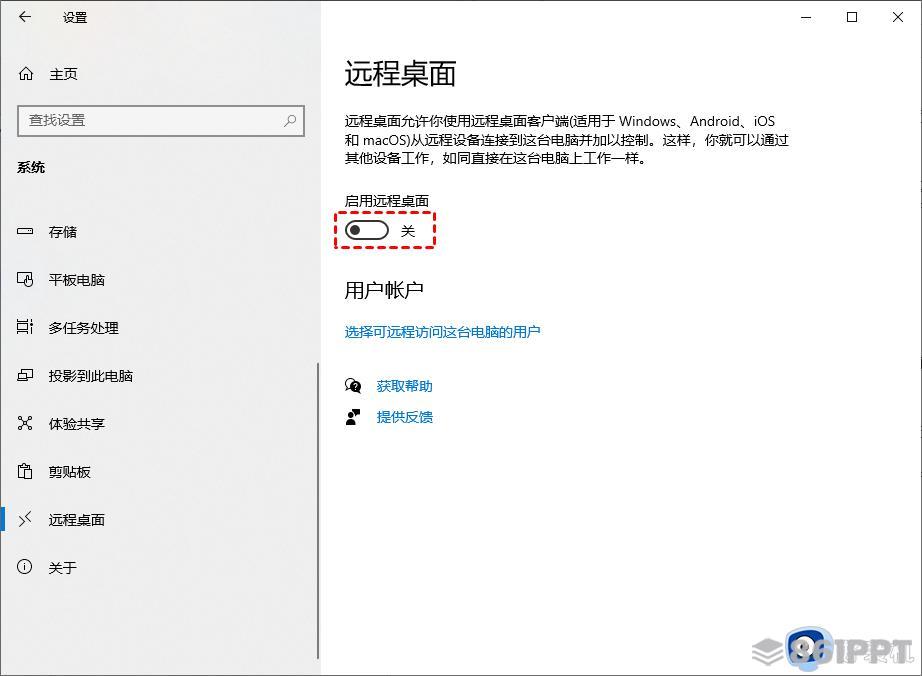Screen dimensions: 922x676
Task: Click the 启用远程桌面 label
Action: pyautogui.click(x=387, y=200)
